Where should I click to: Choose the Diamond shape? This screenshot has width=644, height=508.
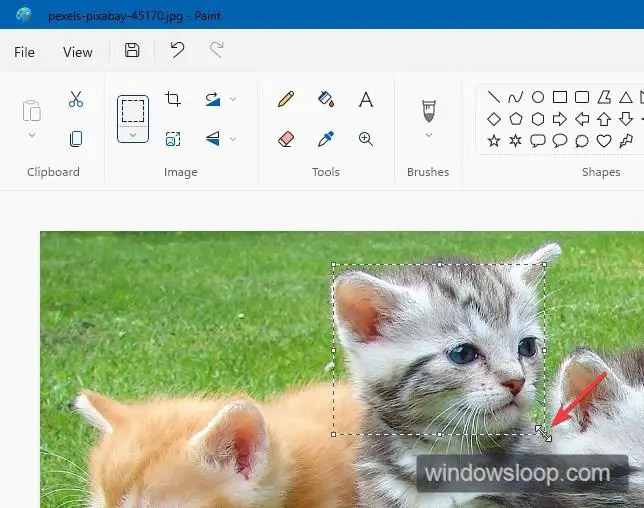(x=494, y=119)
